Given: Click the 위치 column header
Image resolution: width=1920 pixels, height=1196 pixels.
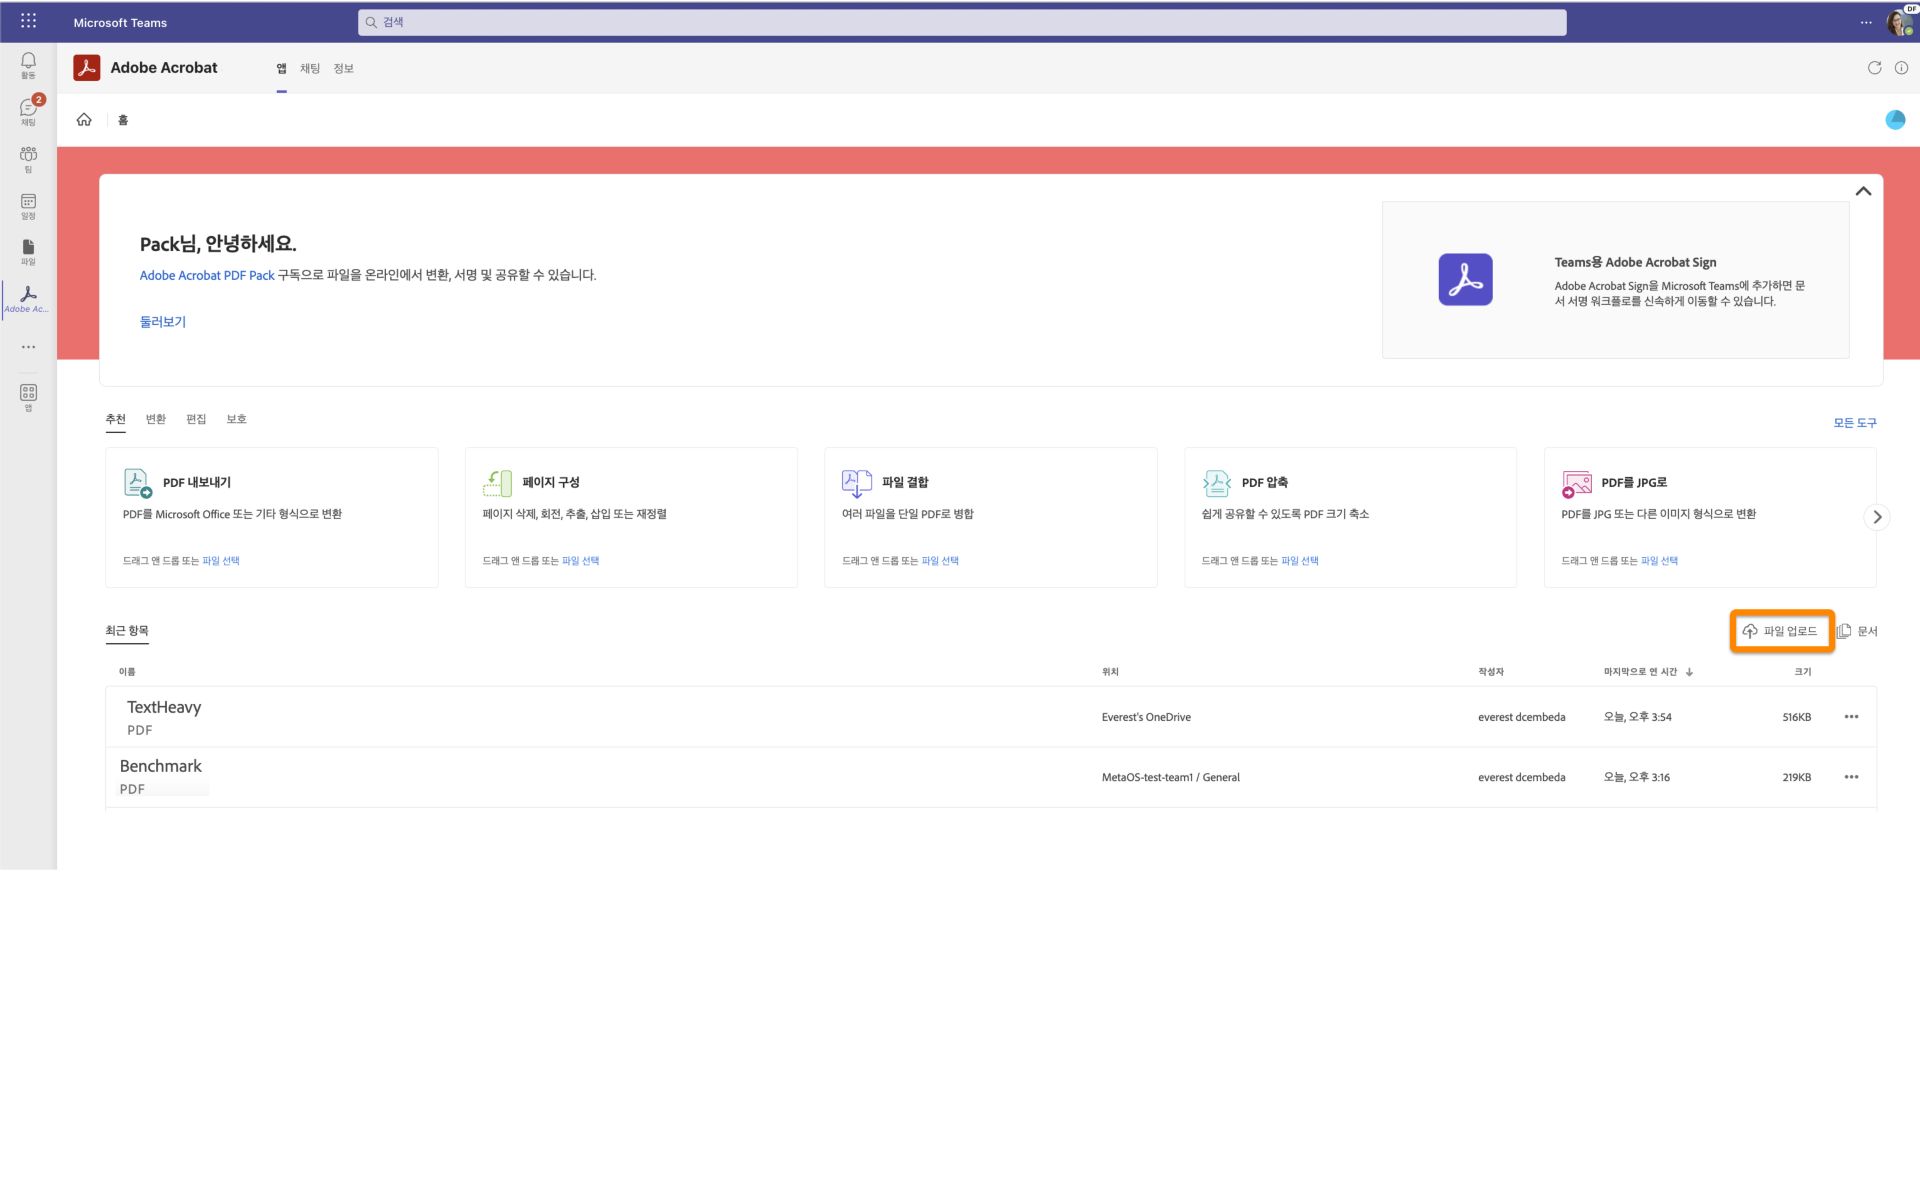Looking at the screenshot, I should (x=1110, y=672).
